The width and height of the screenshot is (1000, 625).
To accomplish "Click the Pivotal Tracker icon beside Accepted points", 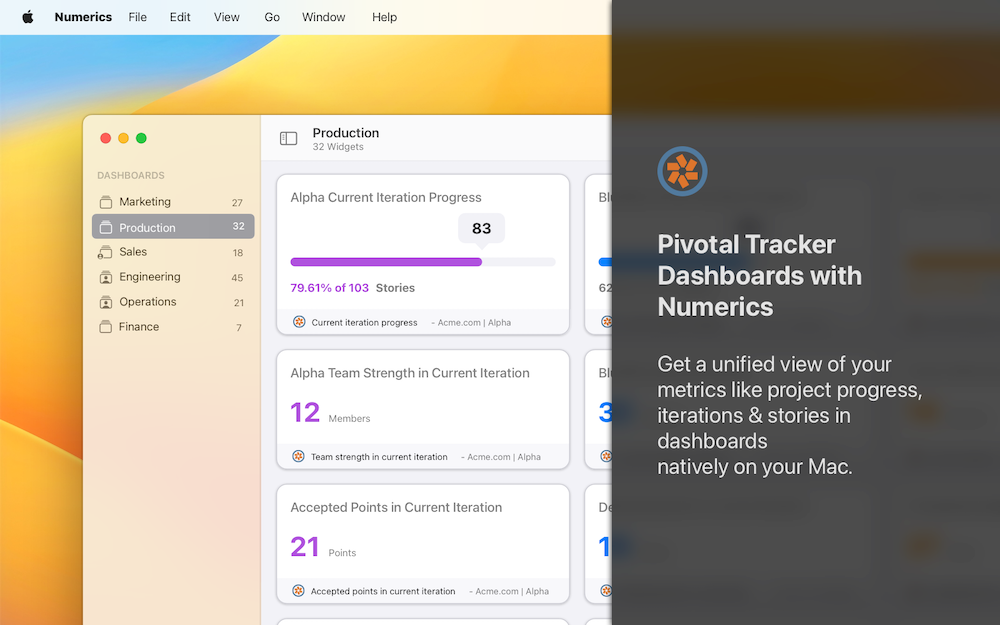I will coord(298,591).
